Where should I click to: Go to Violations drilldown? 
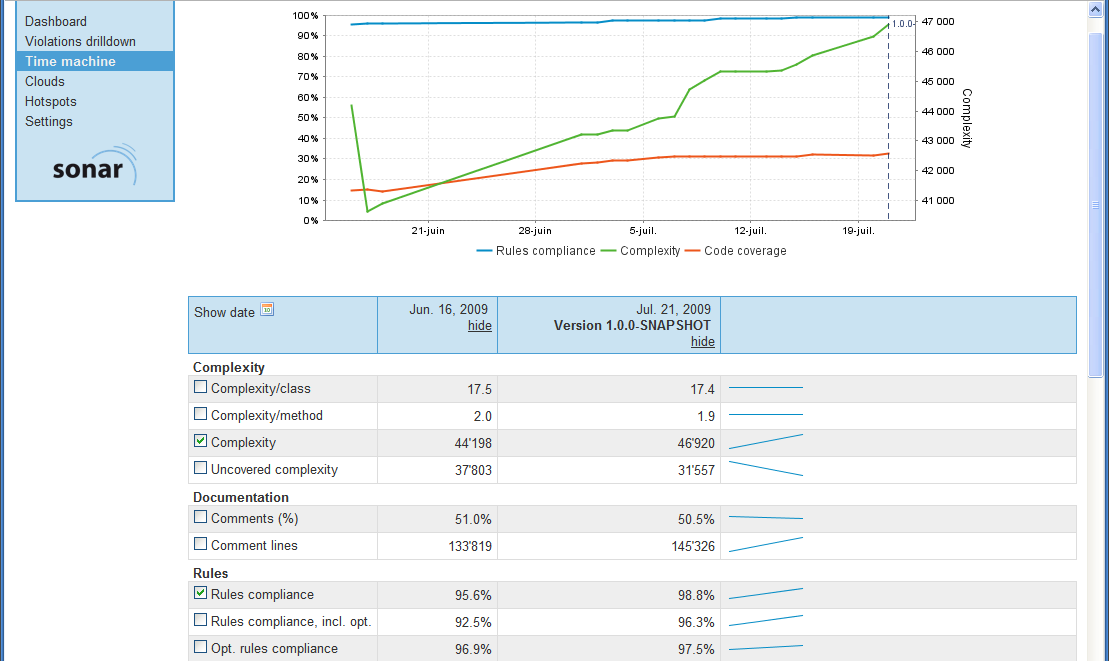tap(80, 41)
